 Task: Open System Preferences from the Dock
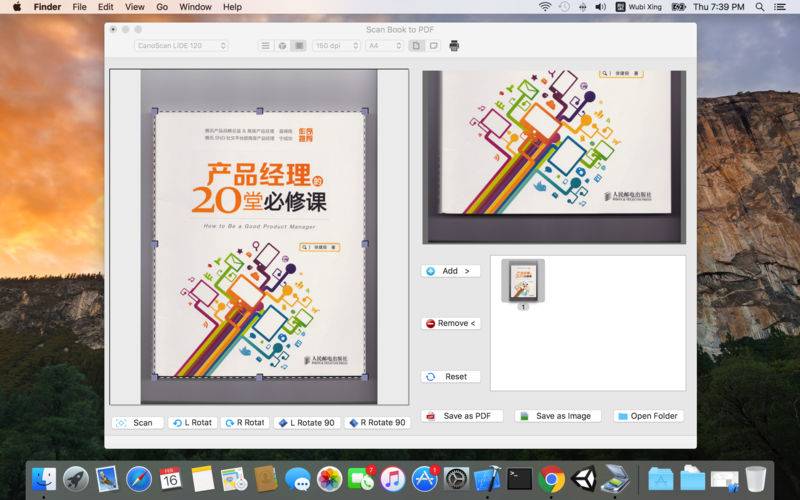click(x=456, y=479)
